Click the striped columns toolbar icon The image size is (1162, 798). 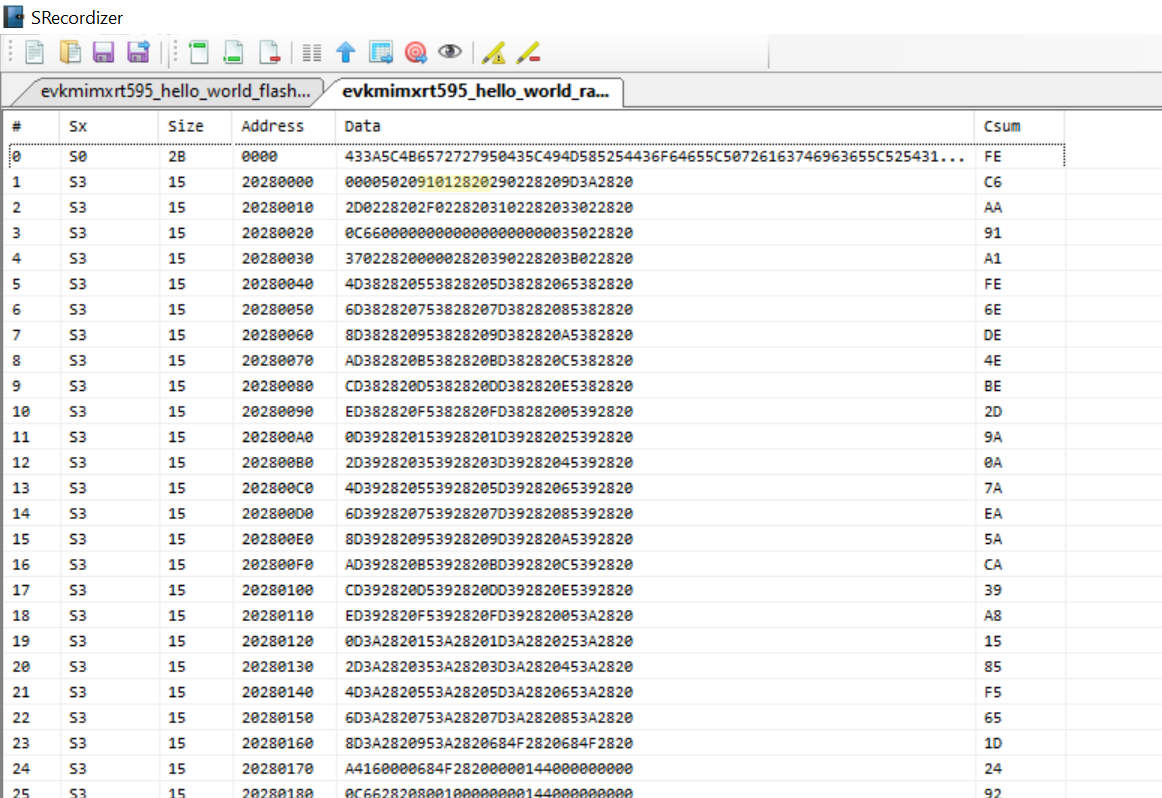tap(312, 53)
